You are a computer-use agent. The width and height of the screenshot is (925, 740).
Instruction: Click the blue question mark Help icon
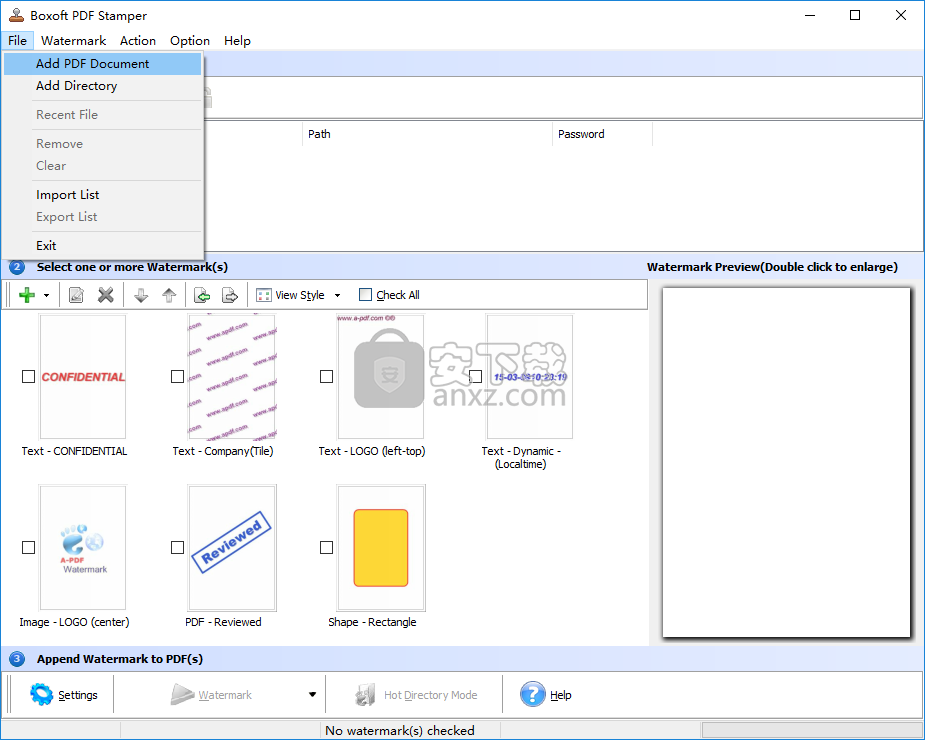tap(533, 694)
